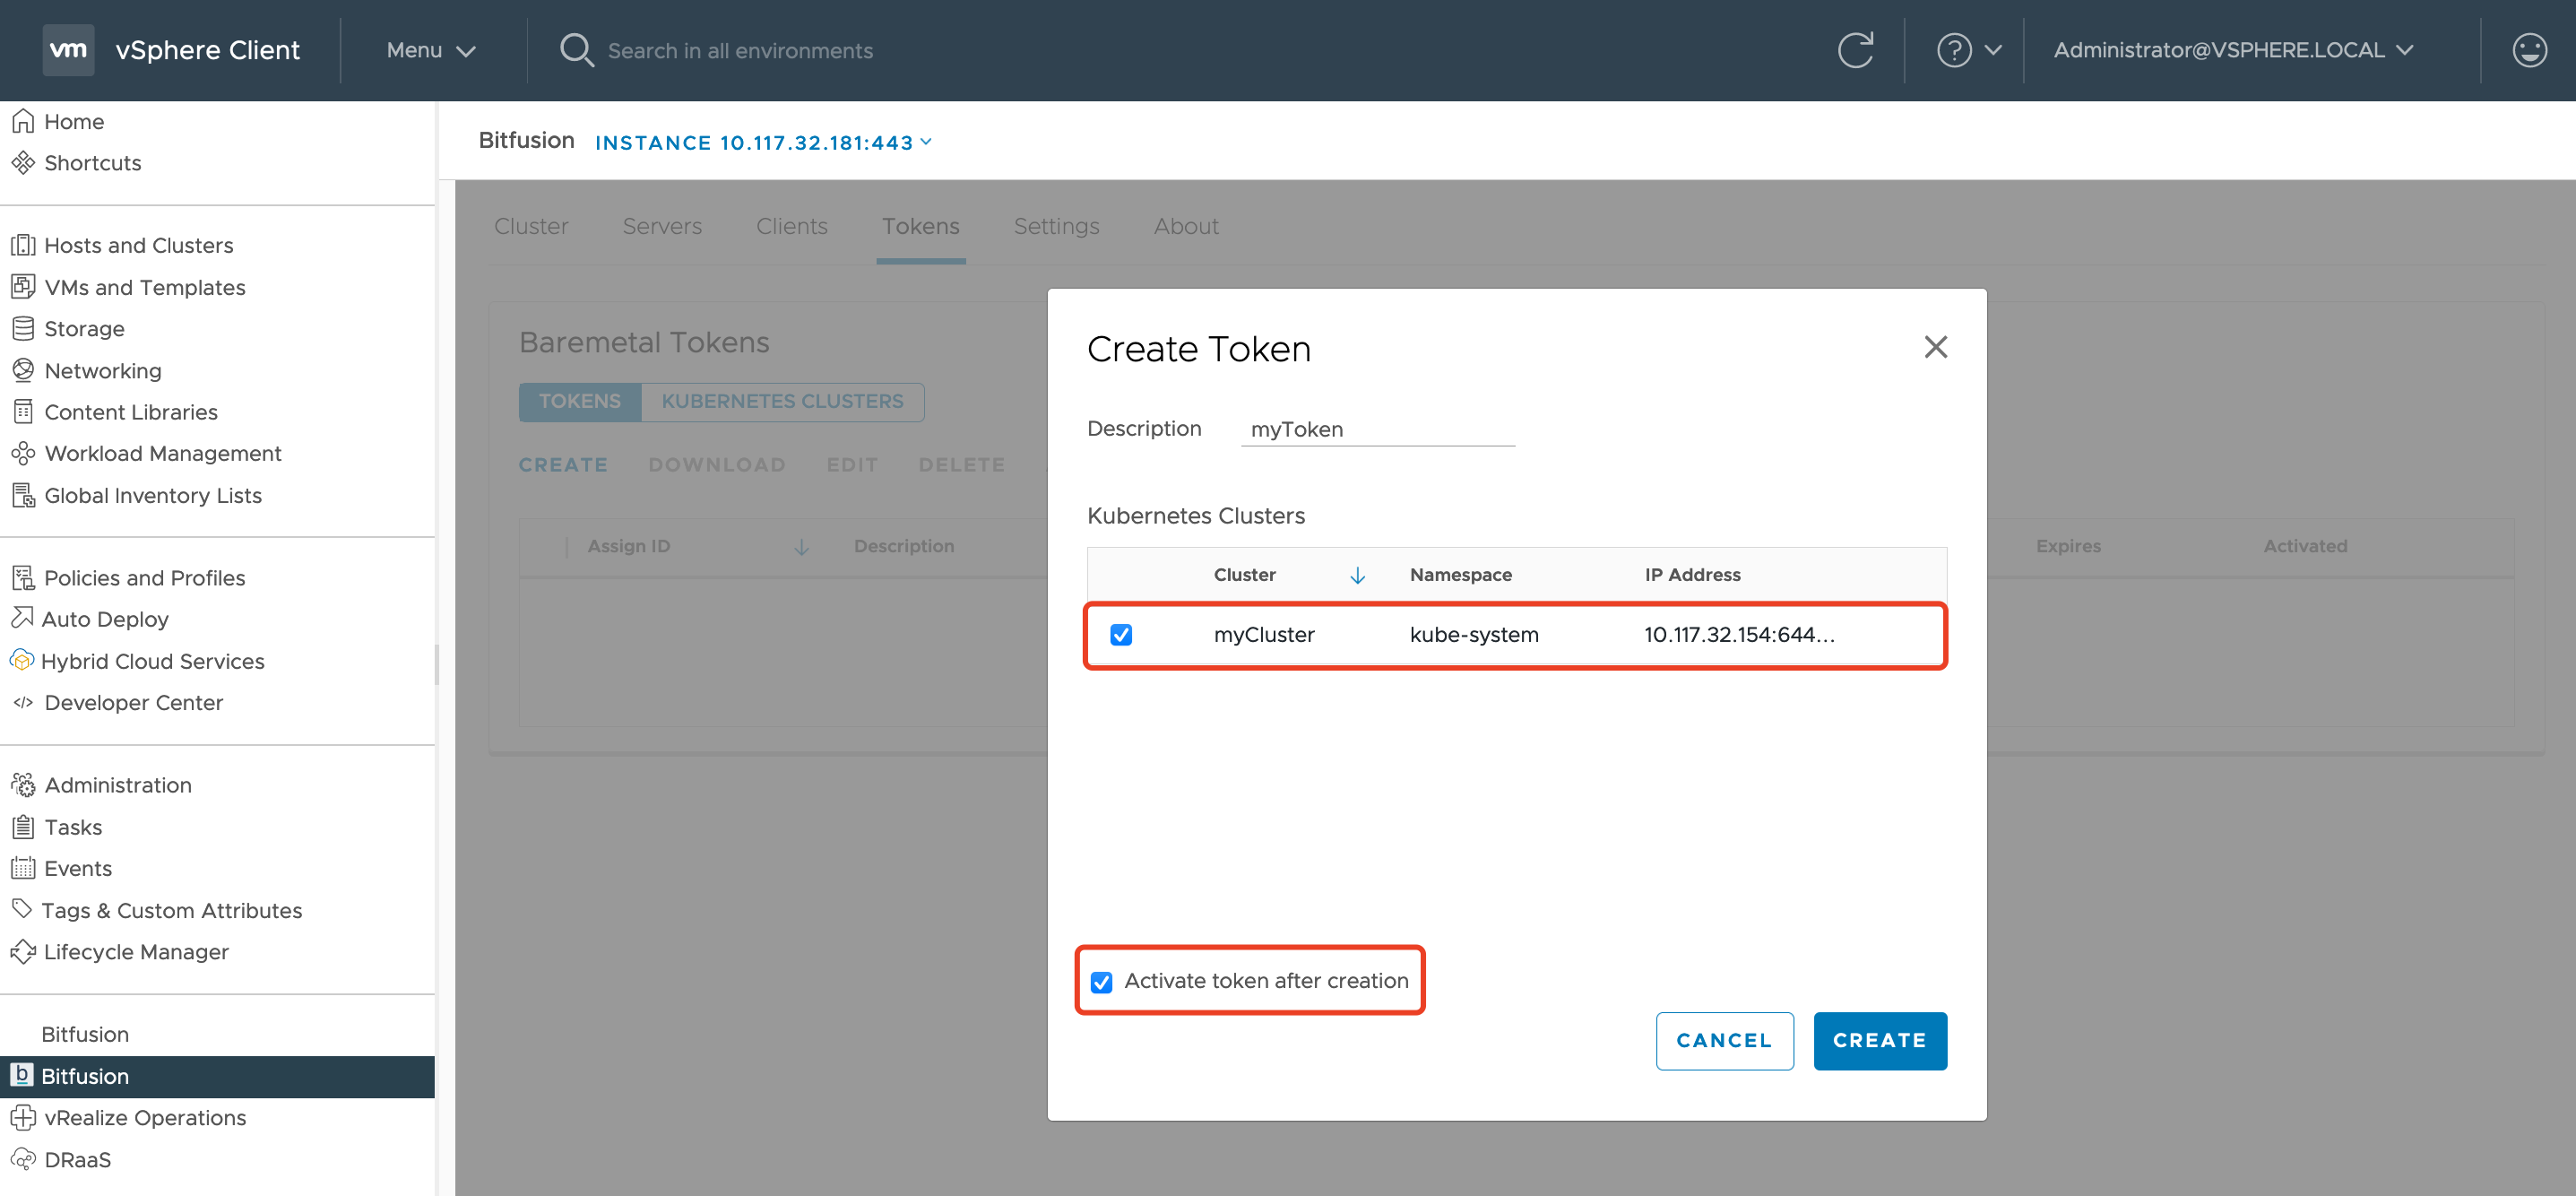Click the Events calendar icon
The width and height of the screenshot is (2576, 1196).
[23, 868]
